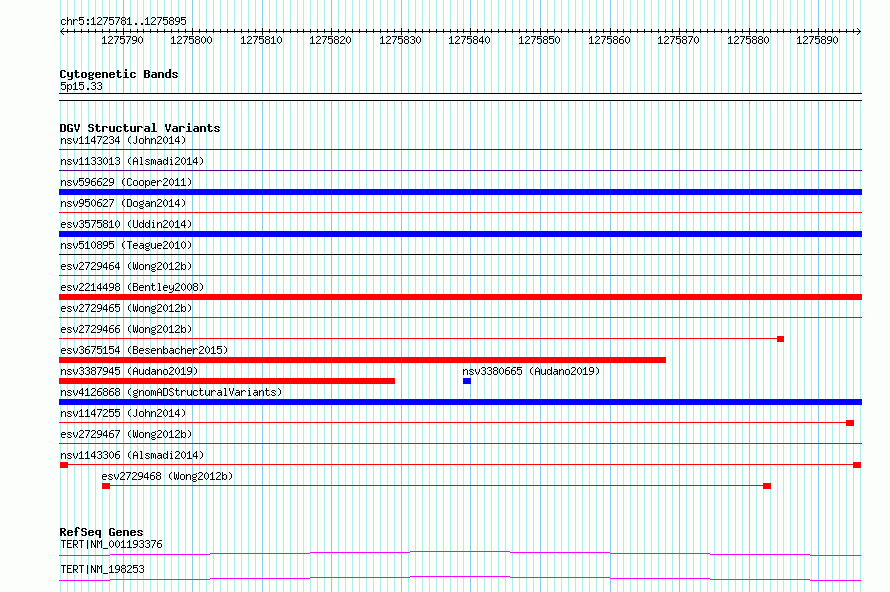890x592 pixels.
Task: Open the nsv1133013 (Alsmadi2014) variant
Action: pos(132,161)
